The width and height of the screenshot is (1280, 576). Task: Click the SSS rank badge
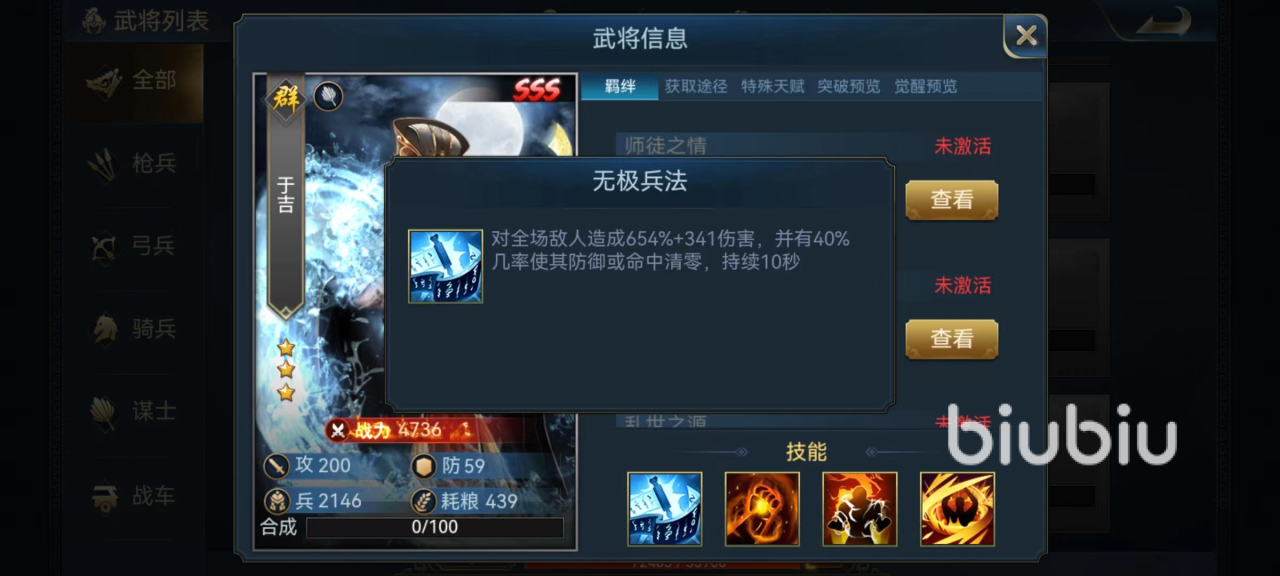(x=537, y=91)
